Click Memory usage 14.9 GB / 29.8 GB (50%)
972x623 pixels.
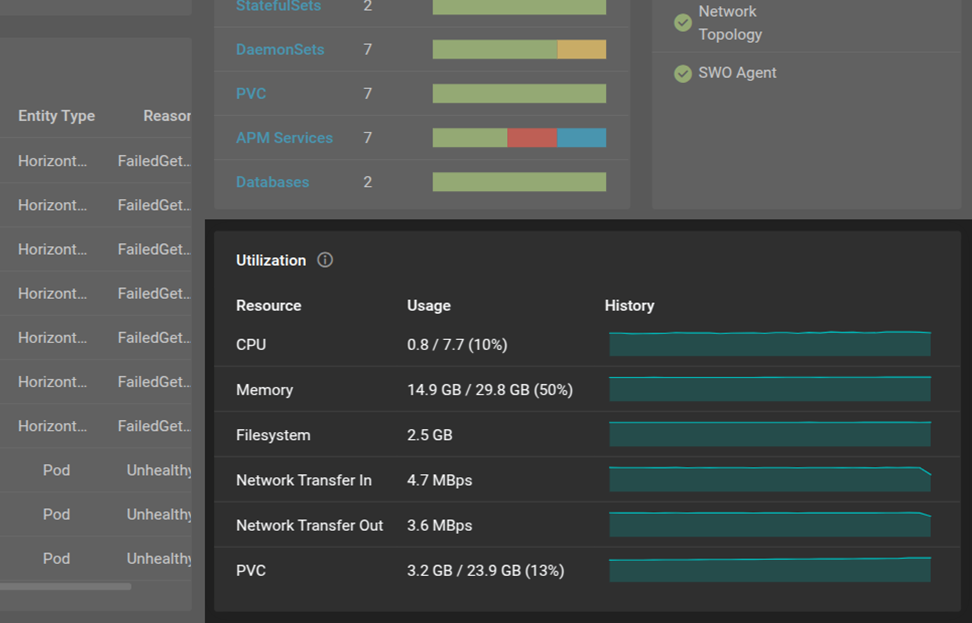pyautogui.click(x=490, y=390)
